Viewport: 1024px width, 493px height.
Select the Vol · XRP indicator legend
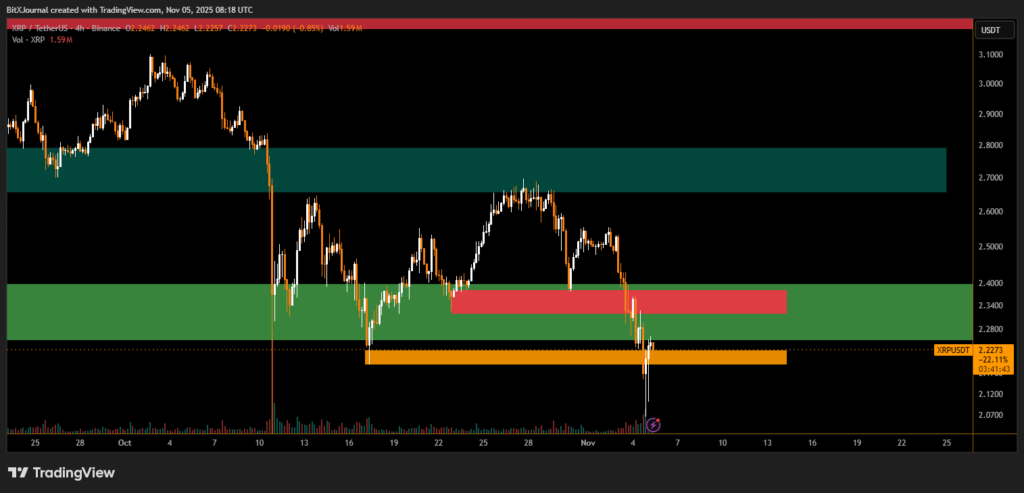coord(27,42)
